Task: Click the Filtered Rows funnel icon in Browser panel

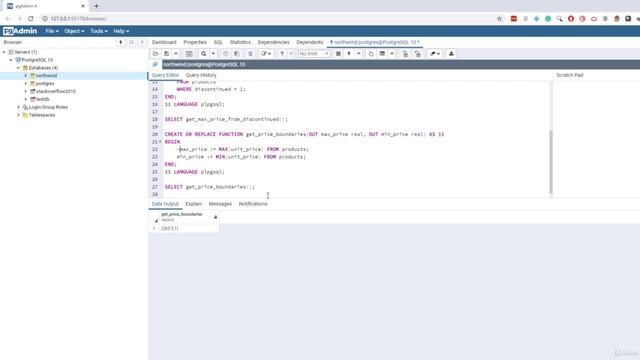Action: (142, 42)
